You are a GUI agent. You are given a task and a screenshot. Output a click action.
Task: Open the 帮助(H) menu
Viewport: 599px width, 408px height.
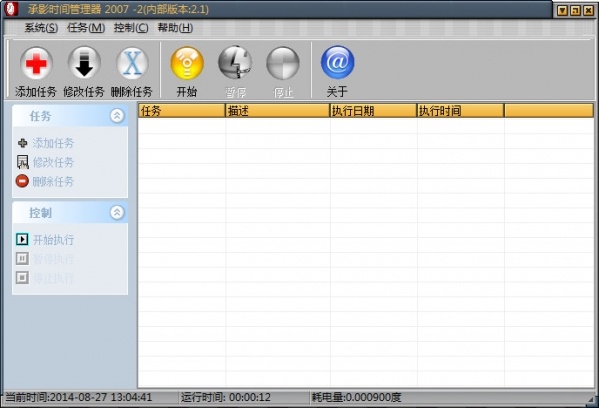coord(175,28)
